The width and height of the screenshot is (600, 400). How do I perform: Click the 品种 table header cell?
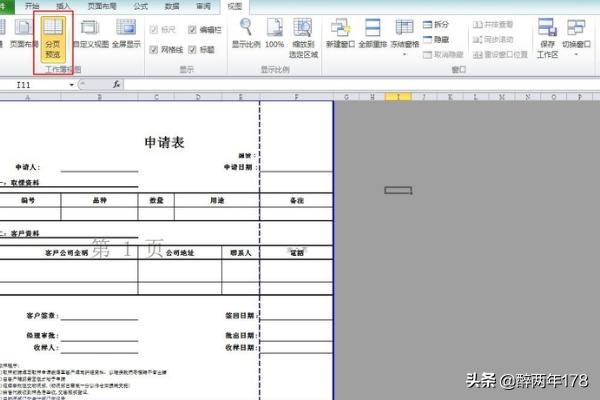tap(99, 200)
